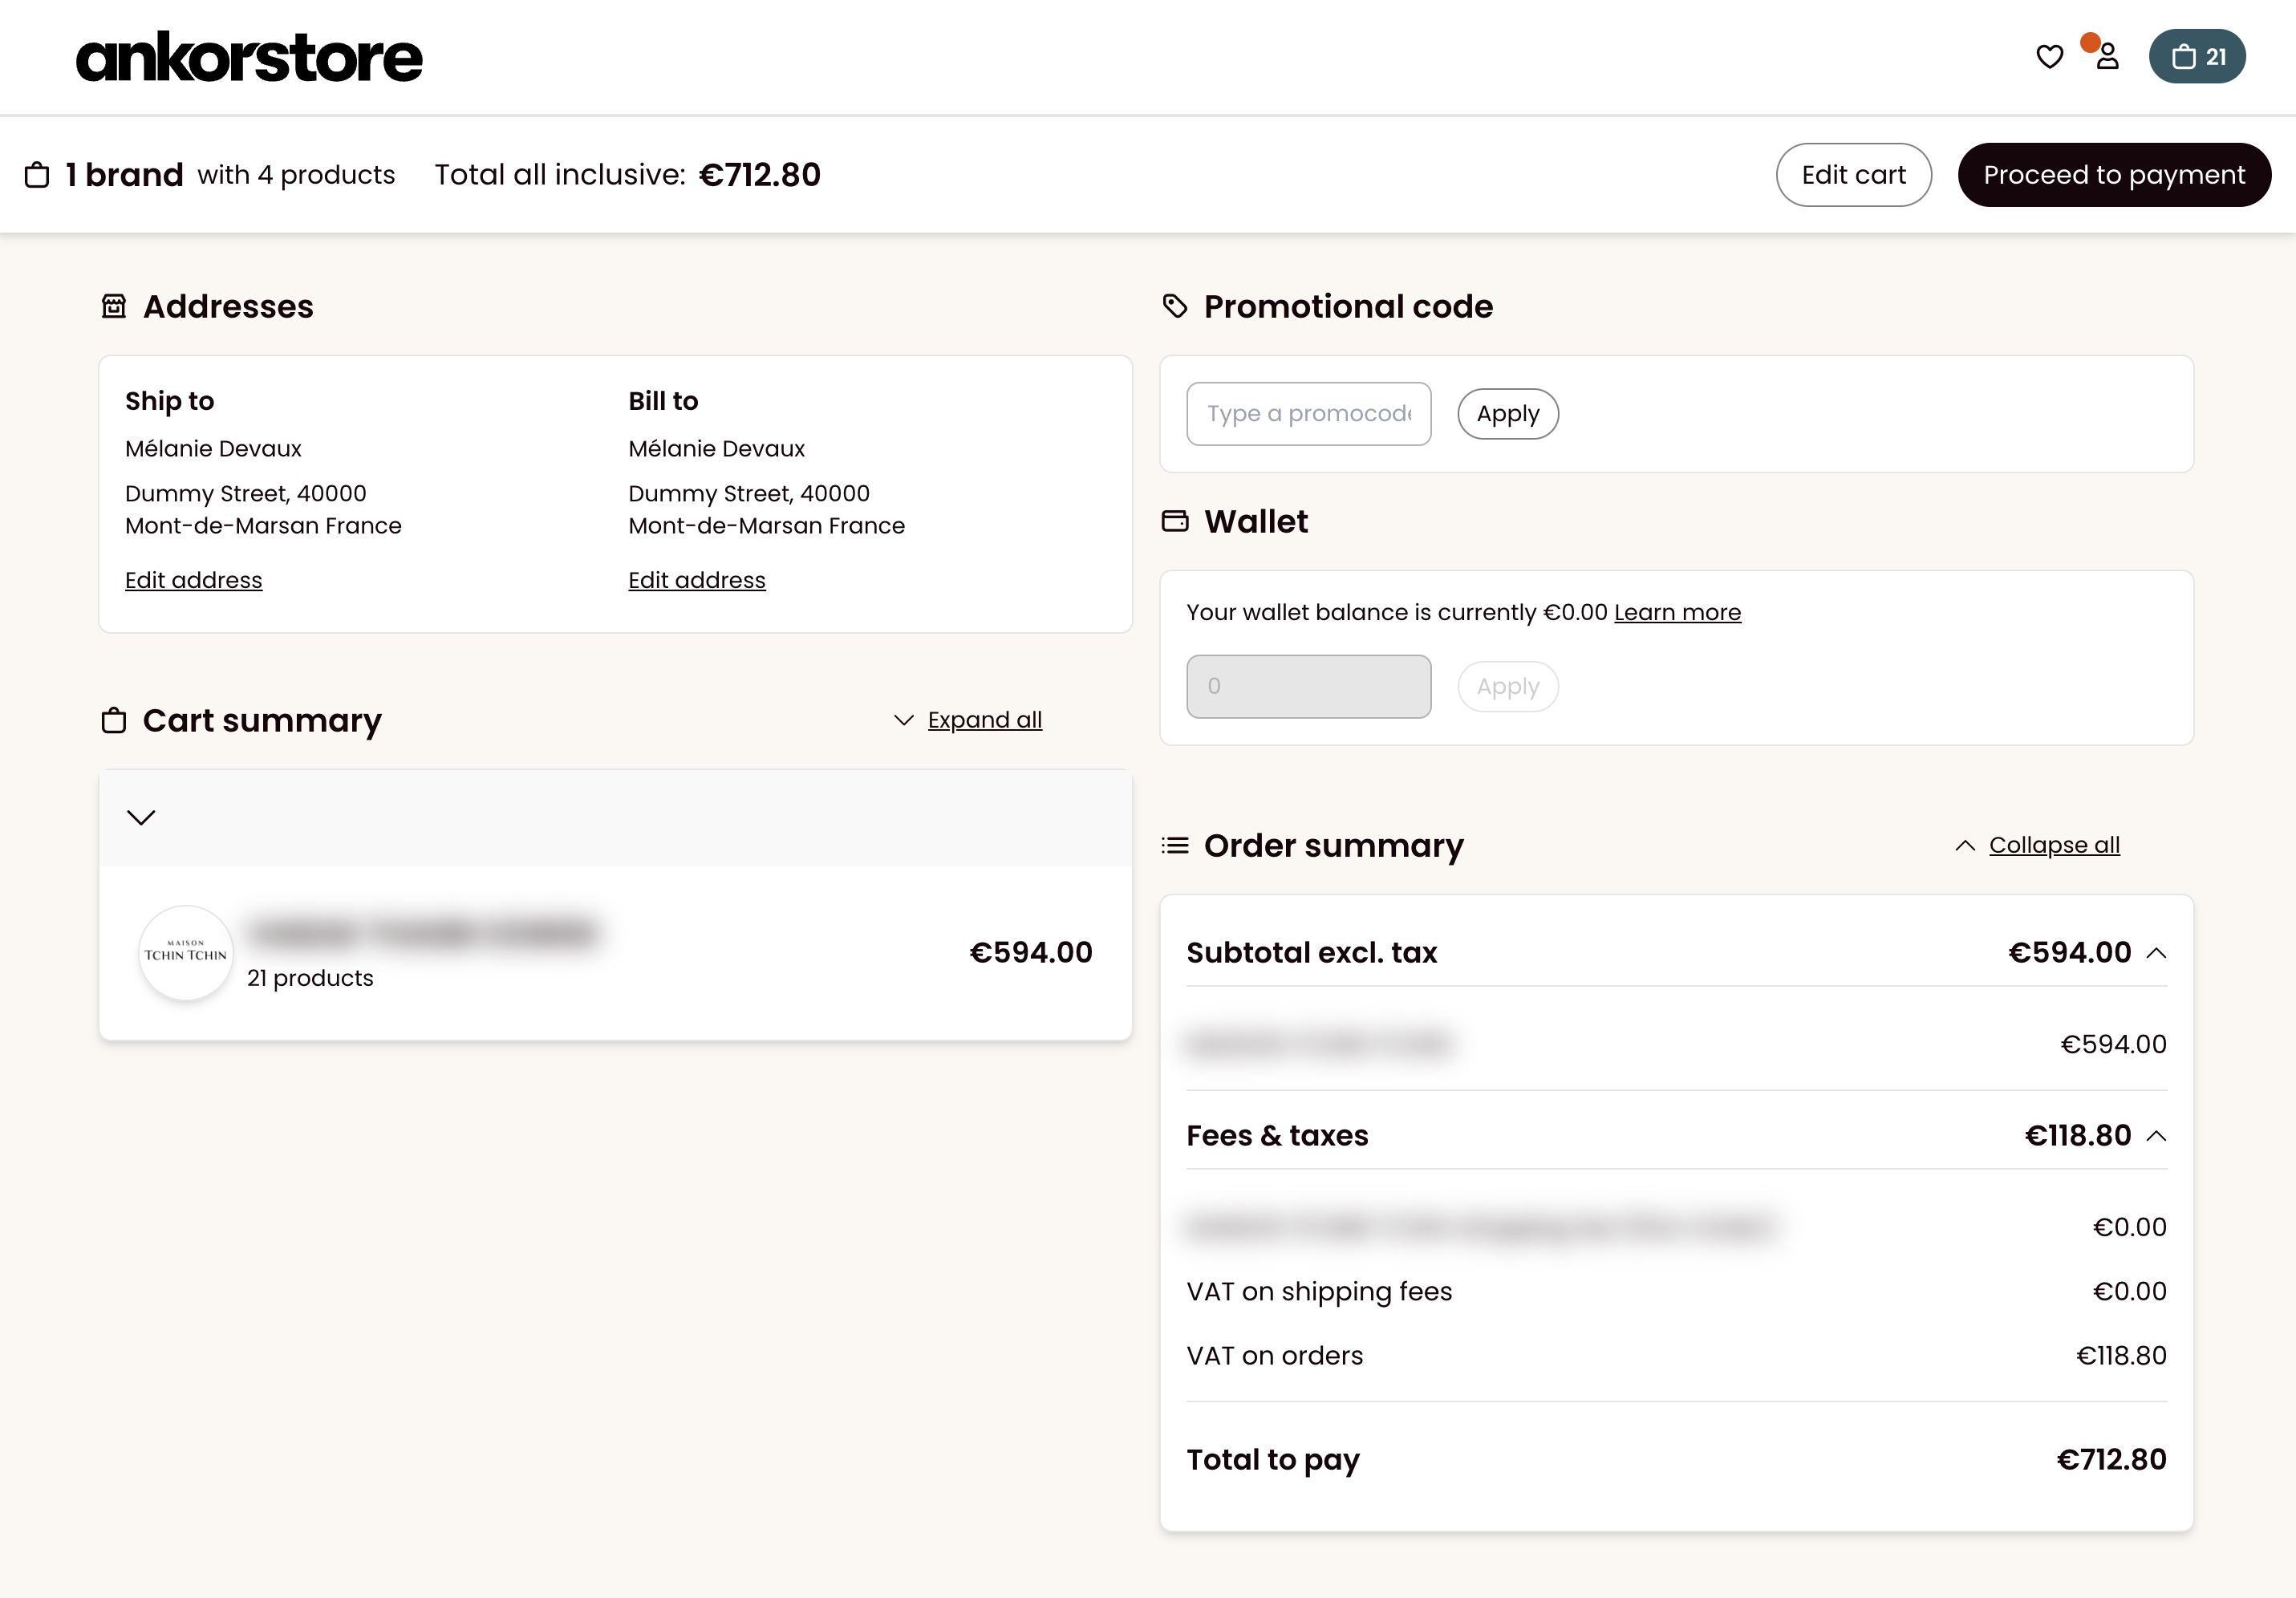
Task: Click the Addresses store icon
Action: tap(114, 306)
